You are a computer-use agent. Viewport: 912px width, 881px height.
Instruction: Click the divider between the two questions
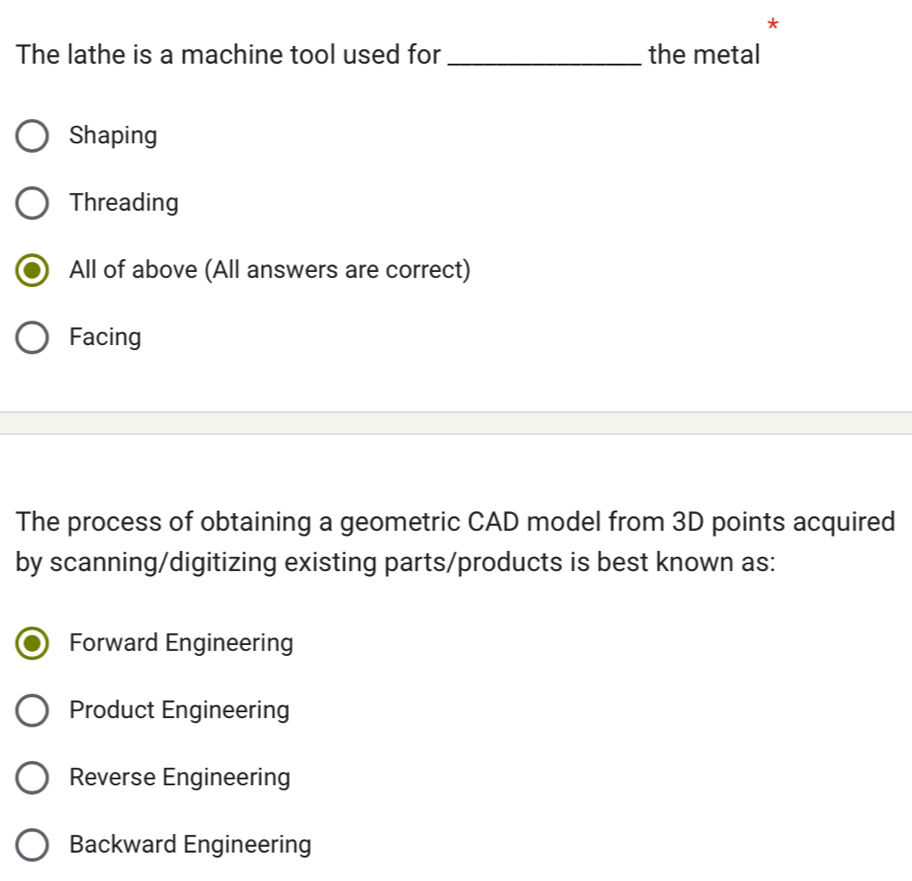point(456,423)
